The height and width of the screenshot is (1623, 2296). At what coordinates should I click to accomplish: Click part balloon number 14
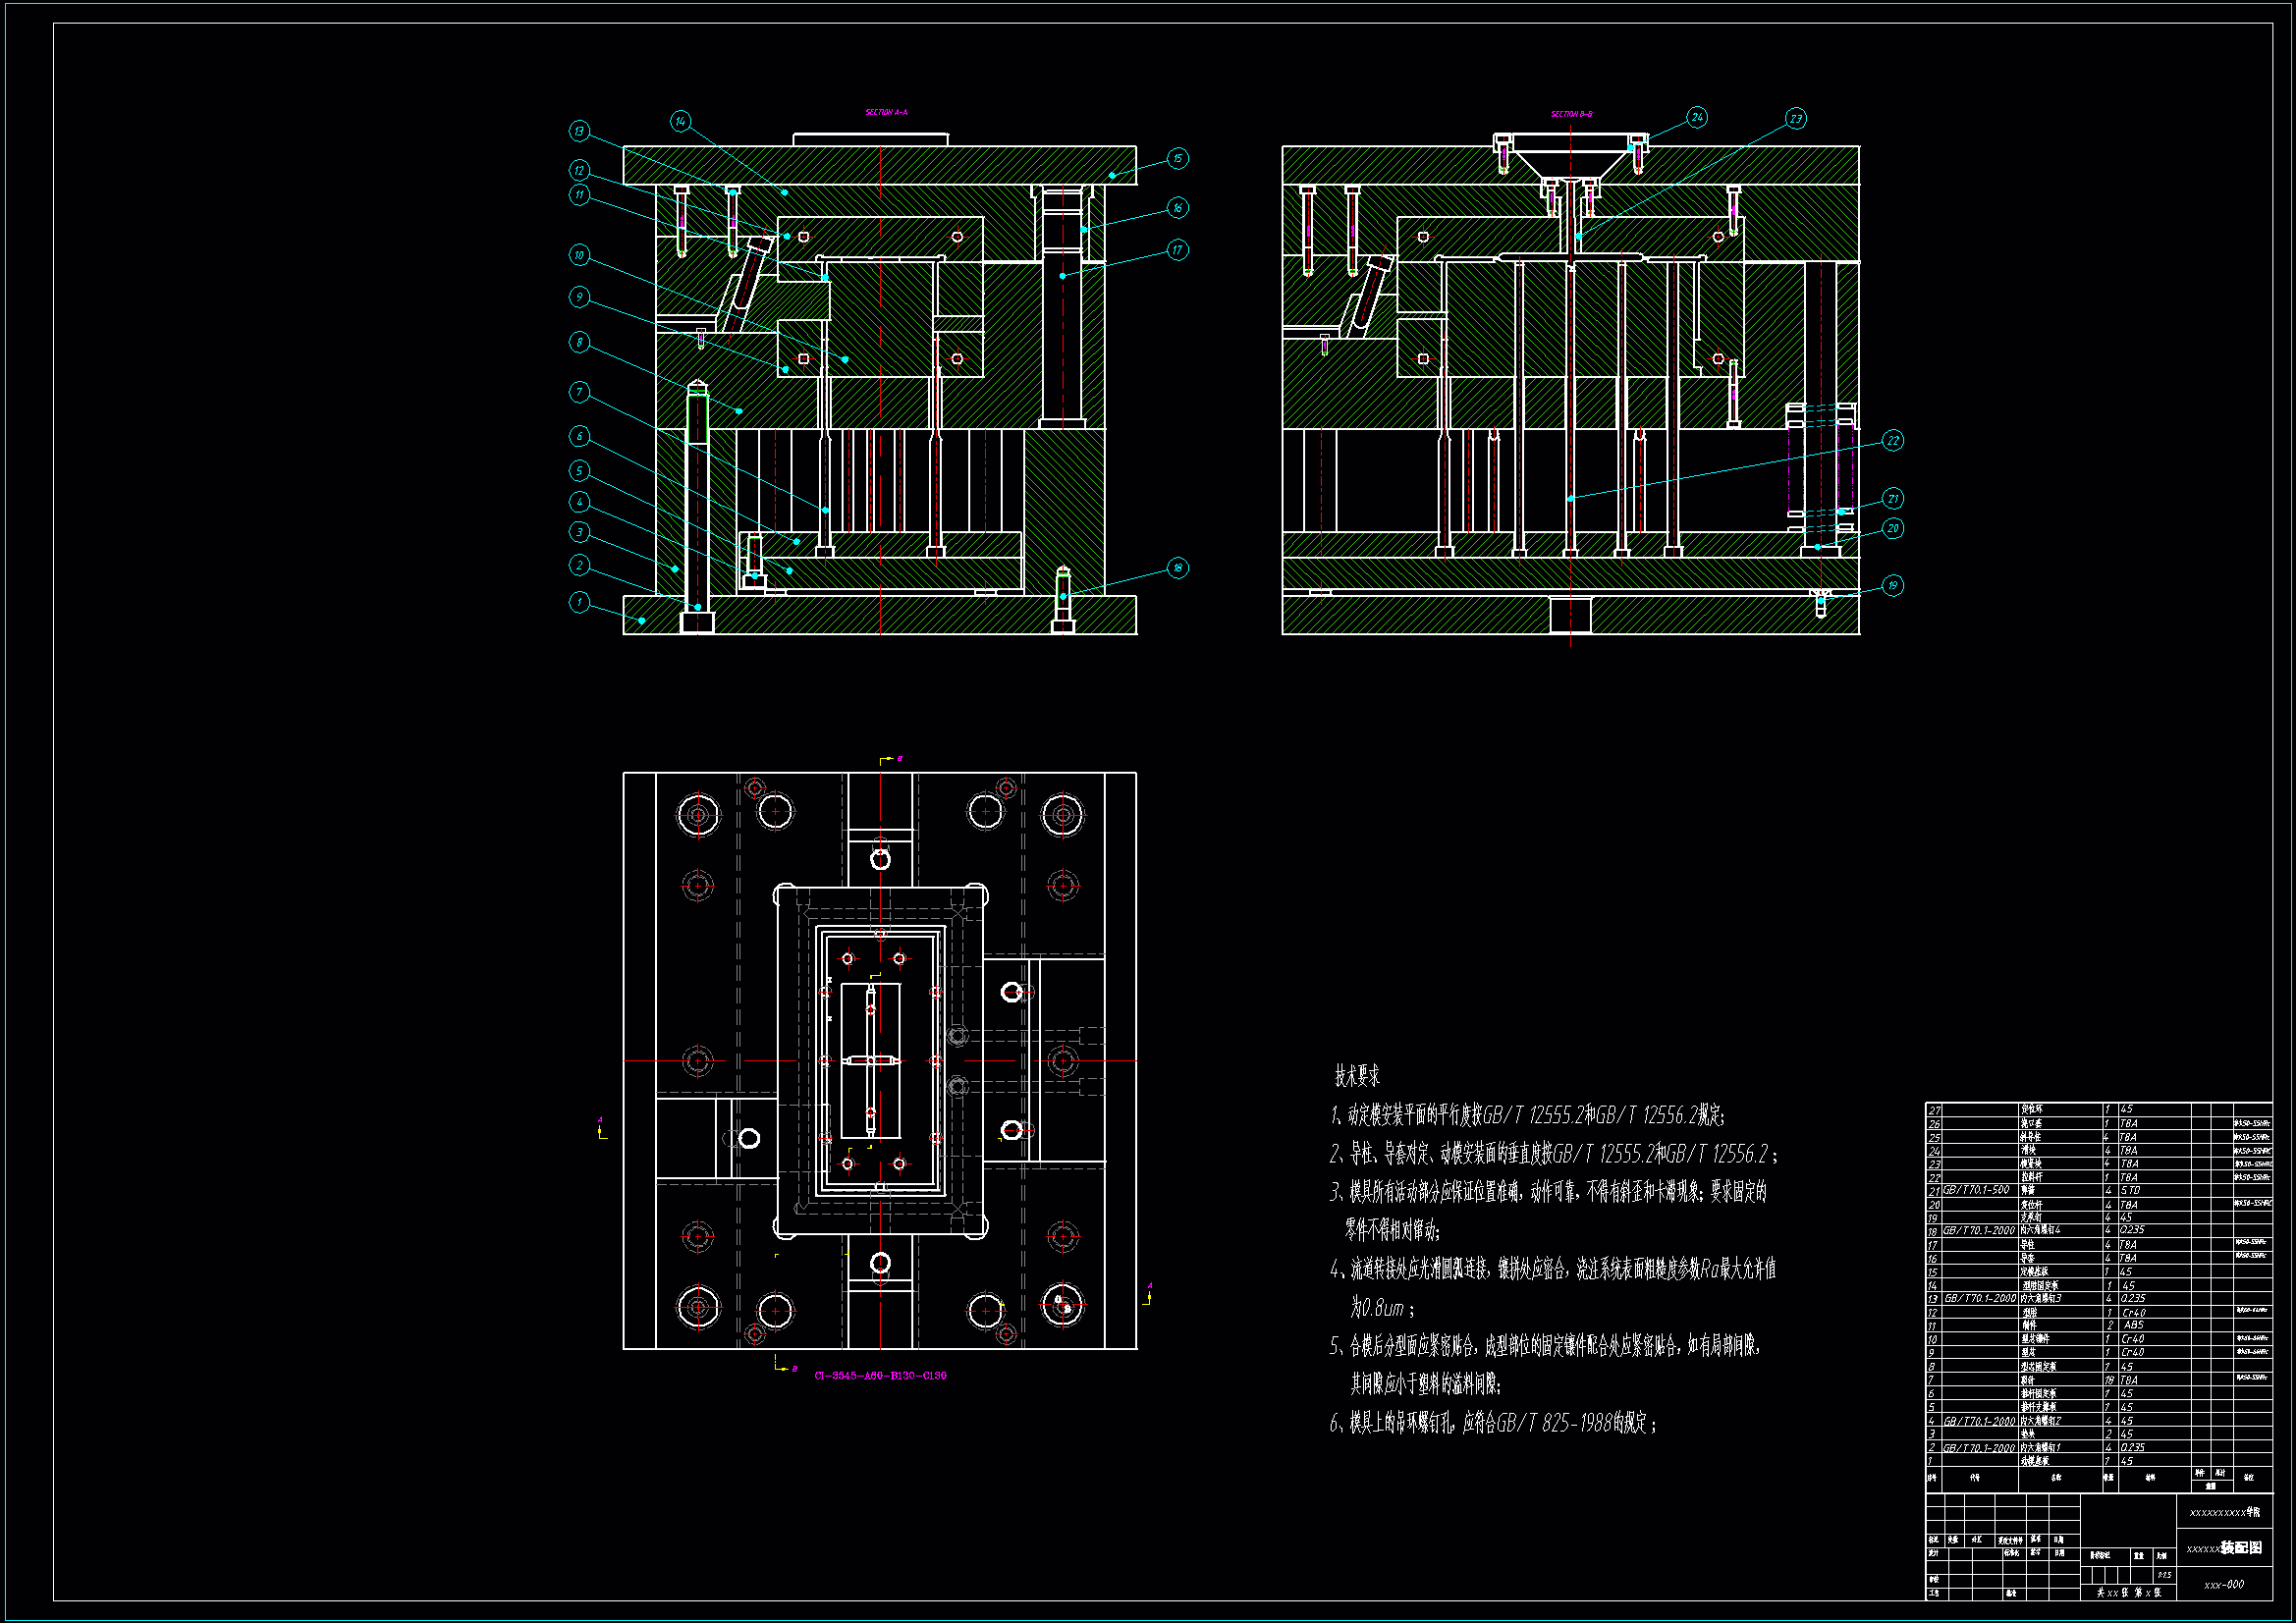(680, 121)
